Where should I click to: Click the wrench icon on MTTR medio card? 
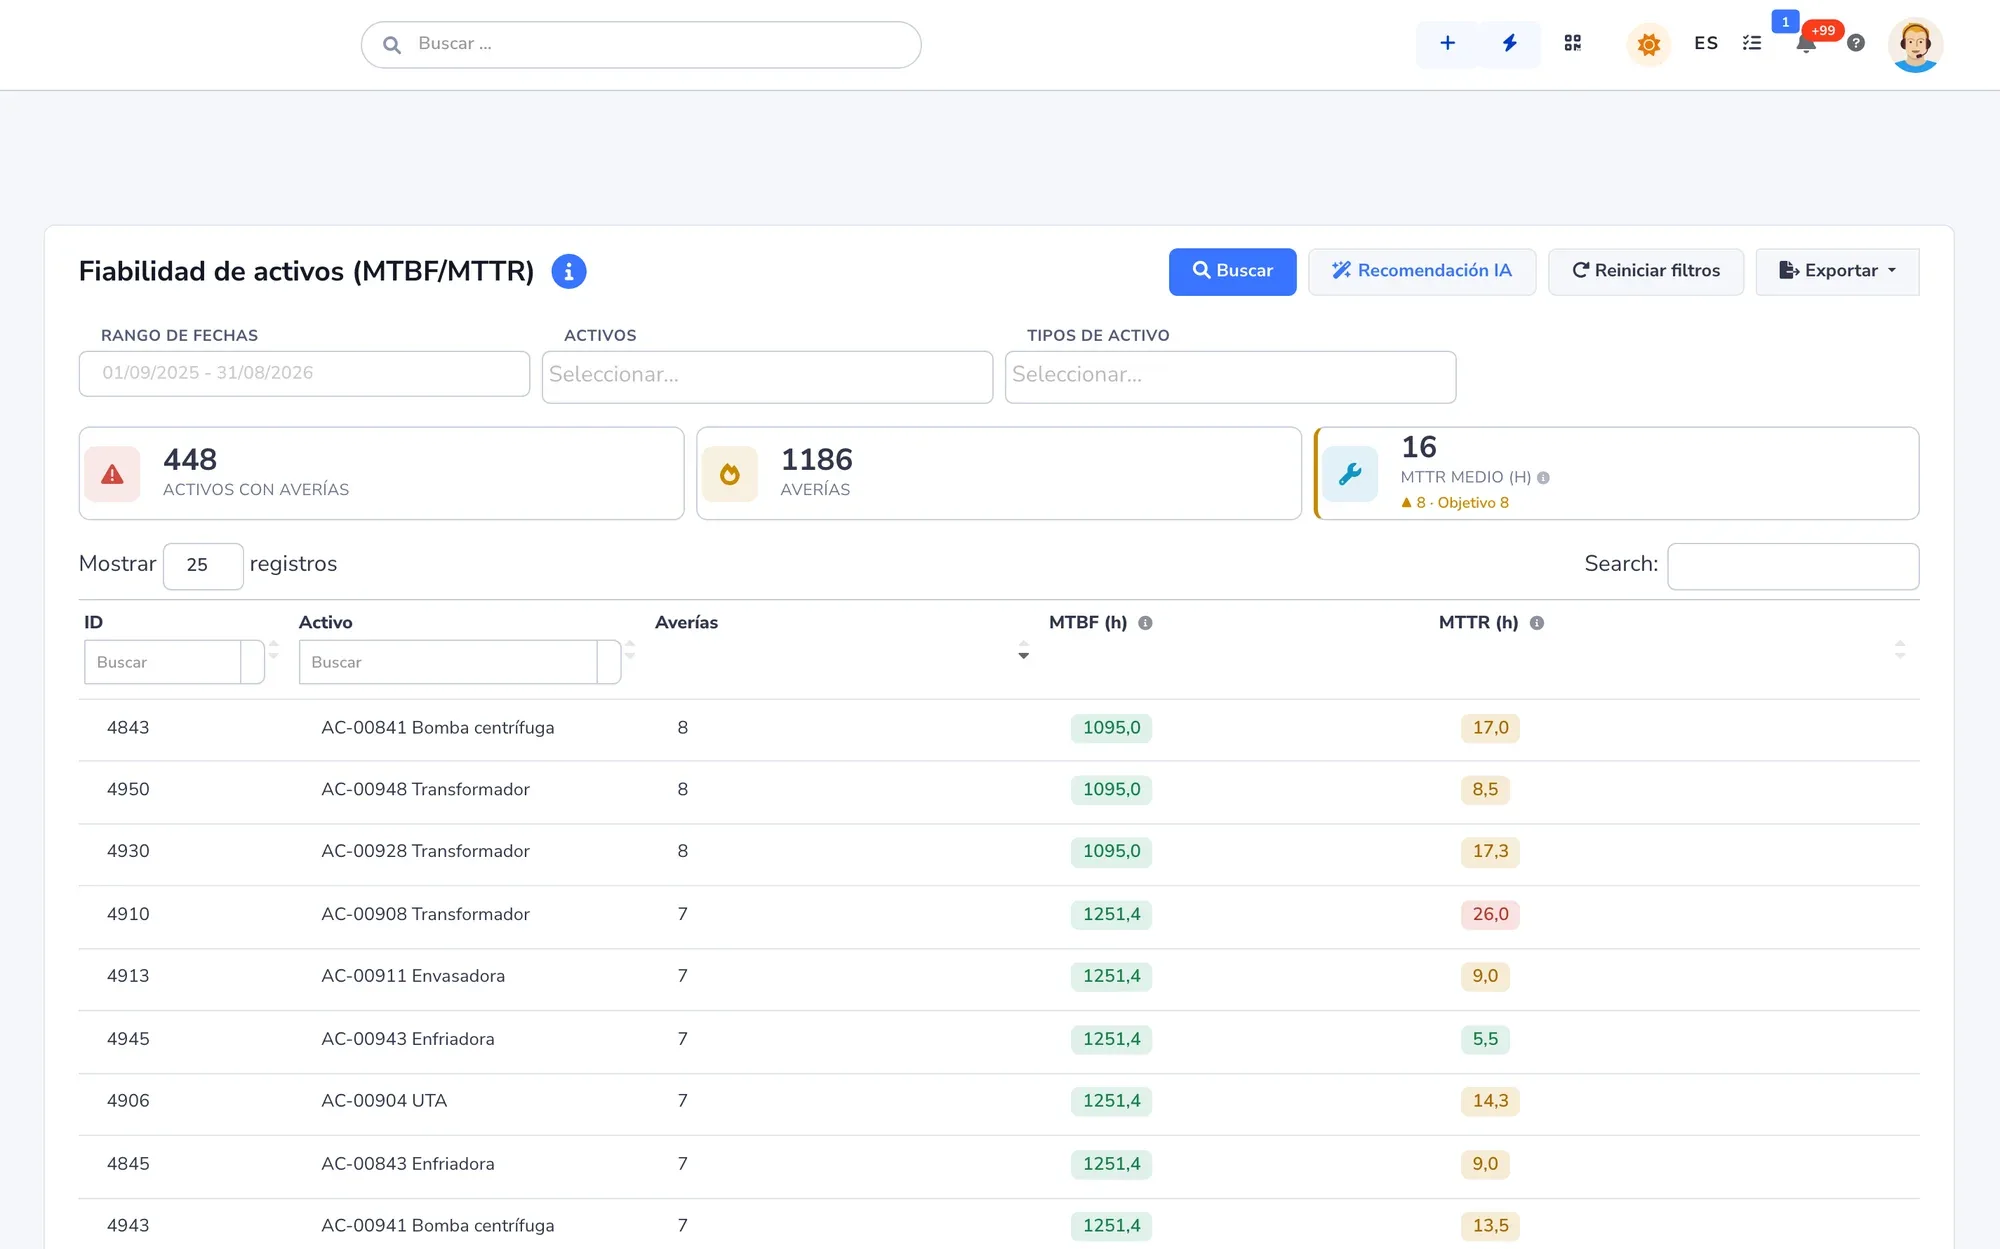click(1350, 474)
